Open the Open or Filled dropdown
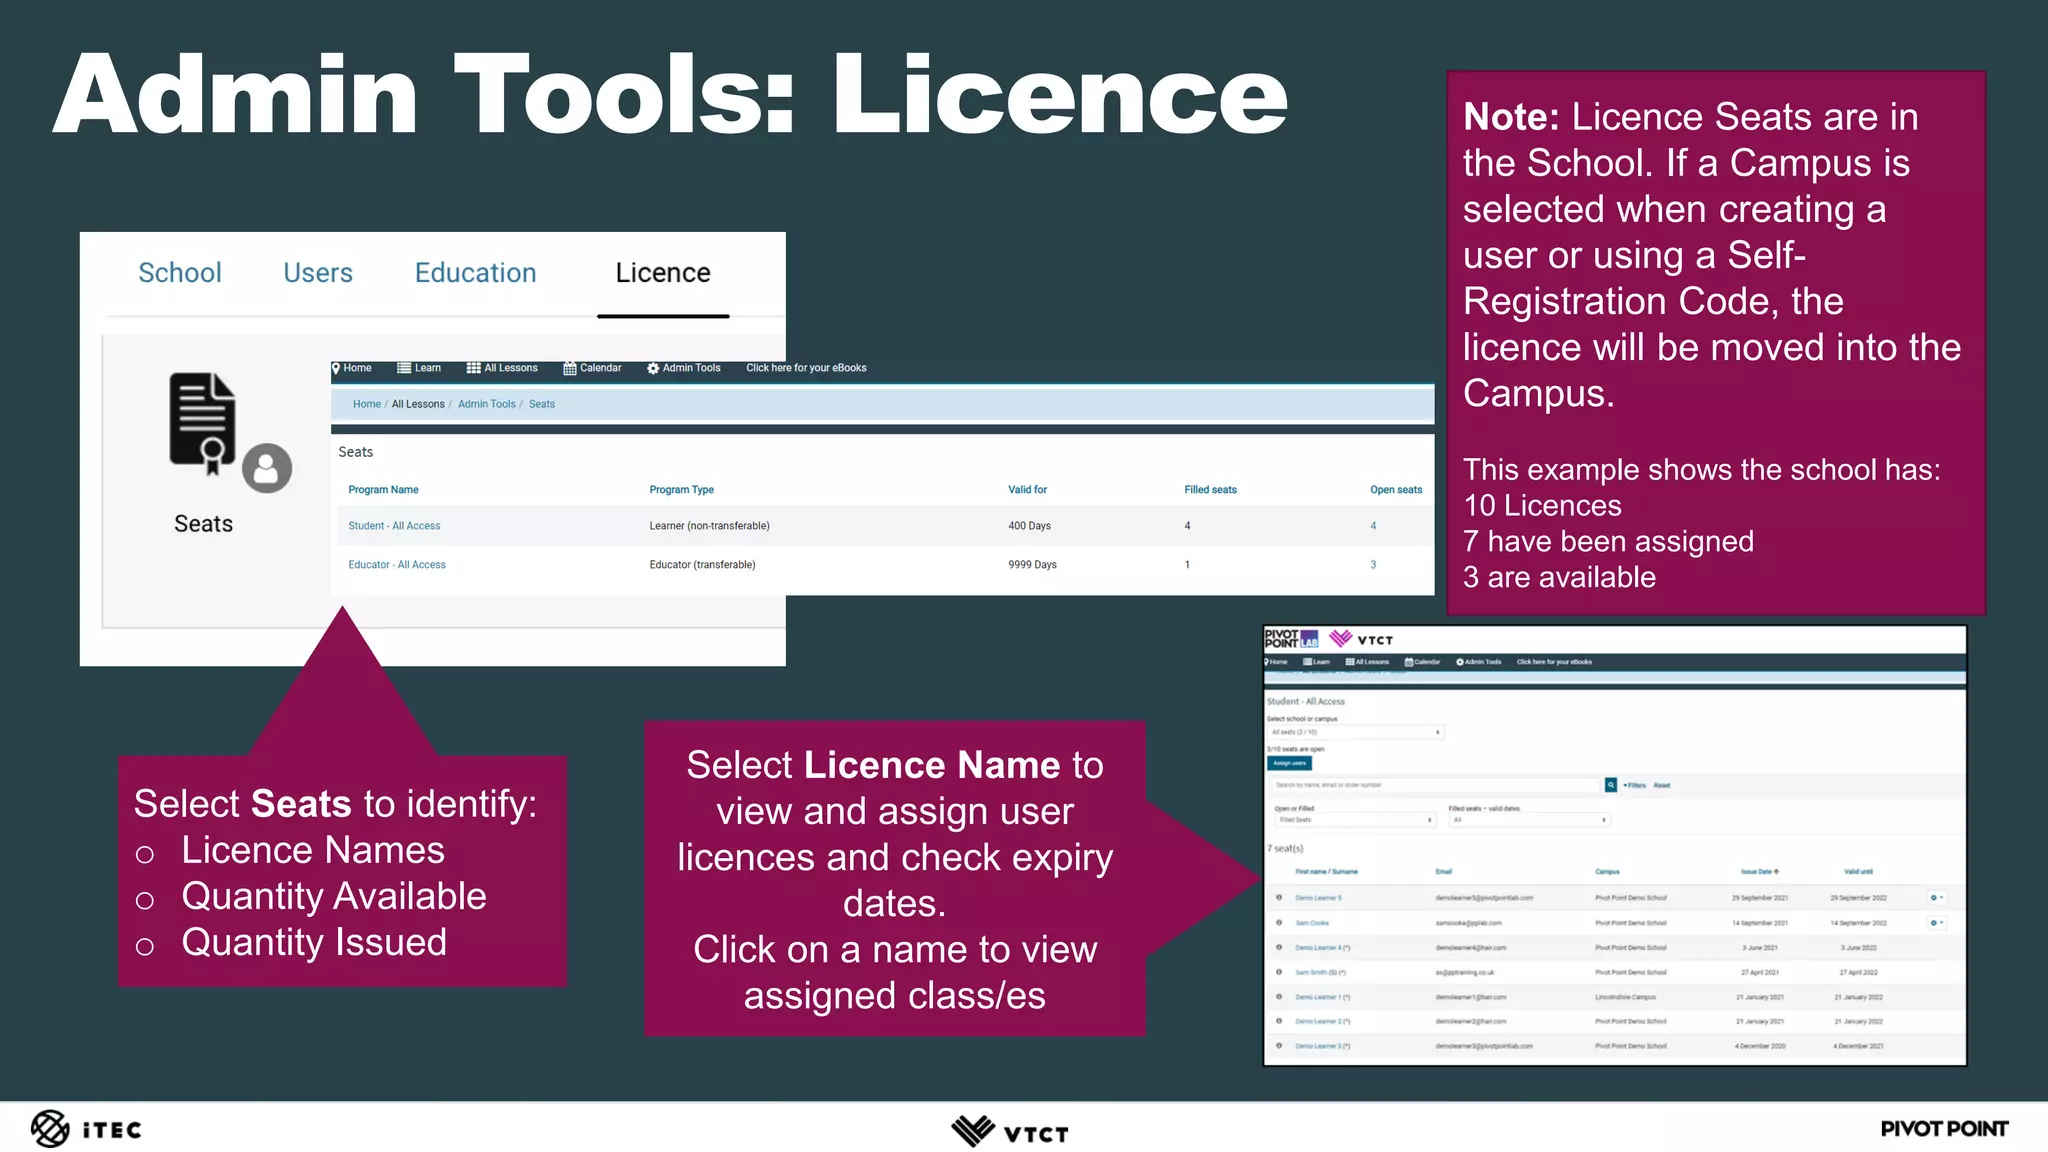 click(x=1354, y=820)
